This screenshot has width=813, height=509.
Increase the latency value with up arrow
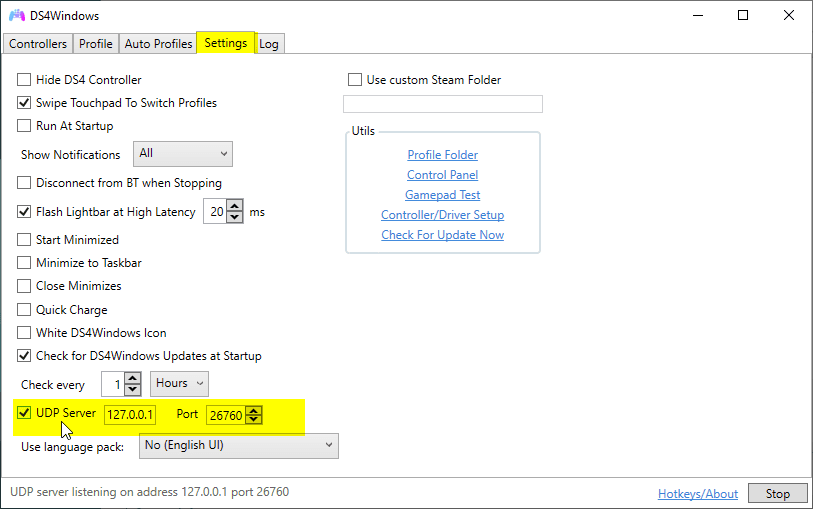pyautogui.click(x=236, y=207)
